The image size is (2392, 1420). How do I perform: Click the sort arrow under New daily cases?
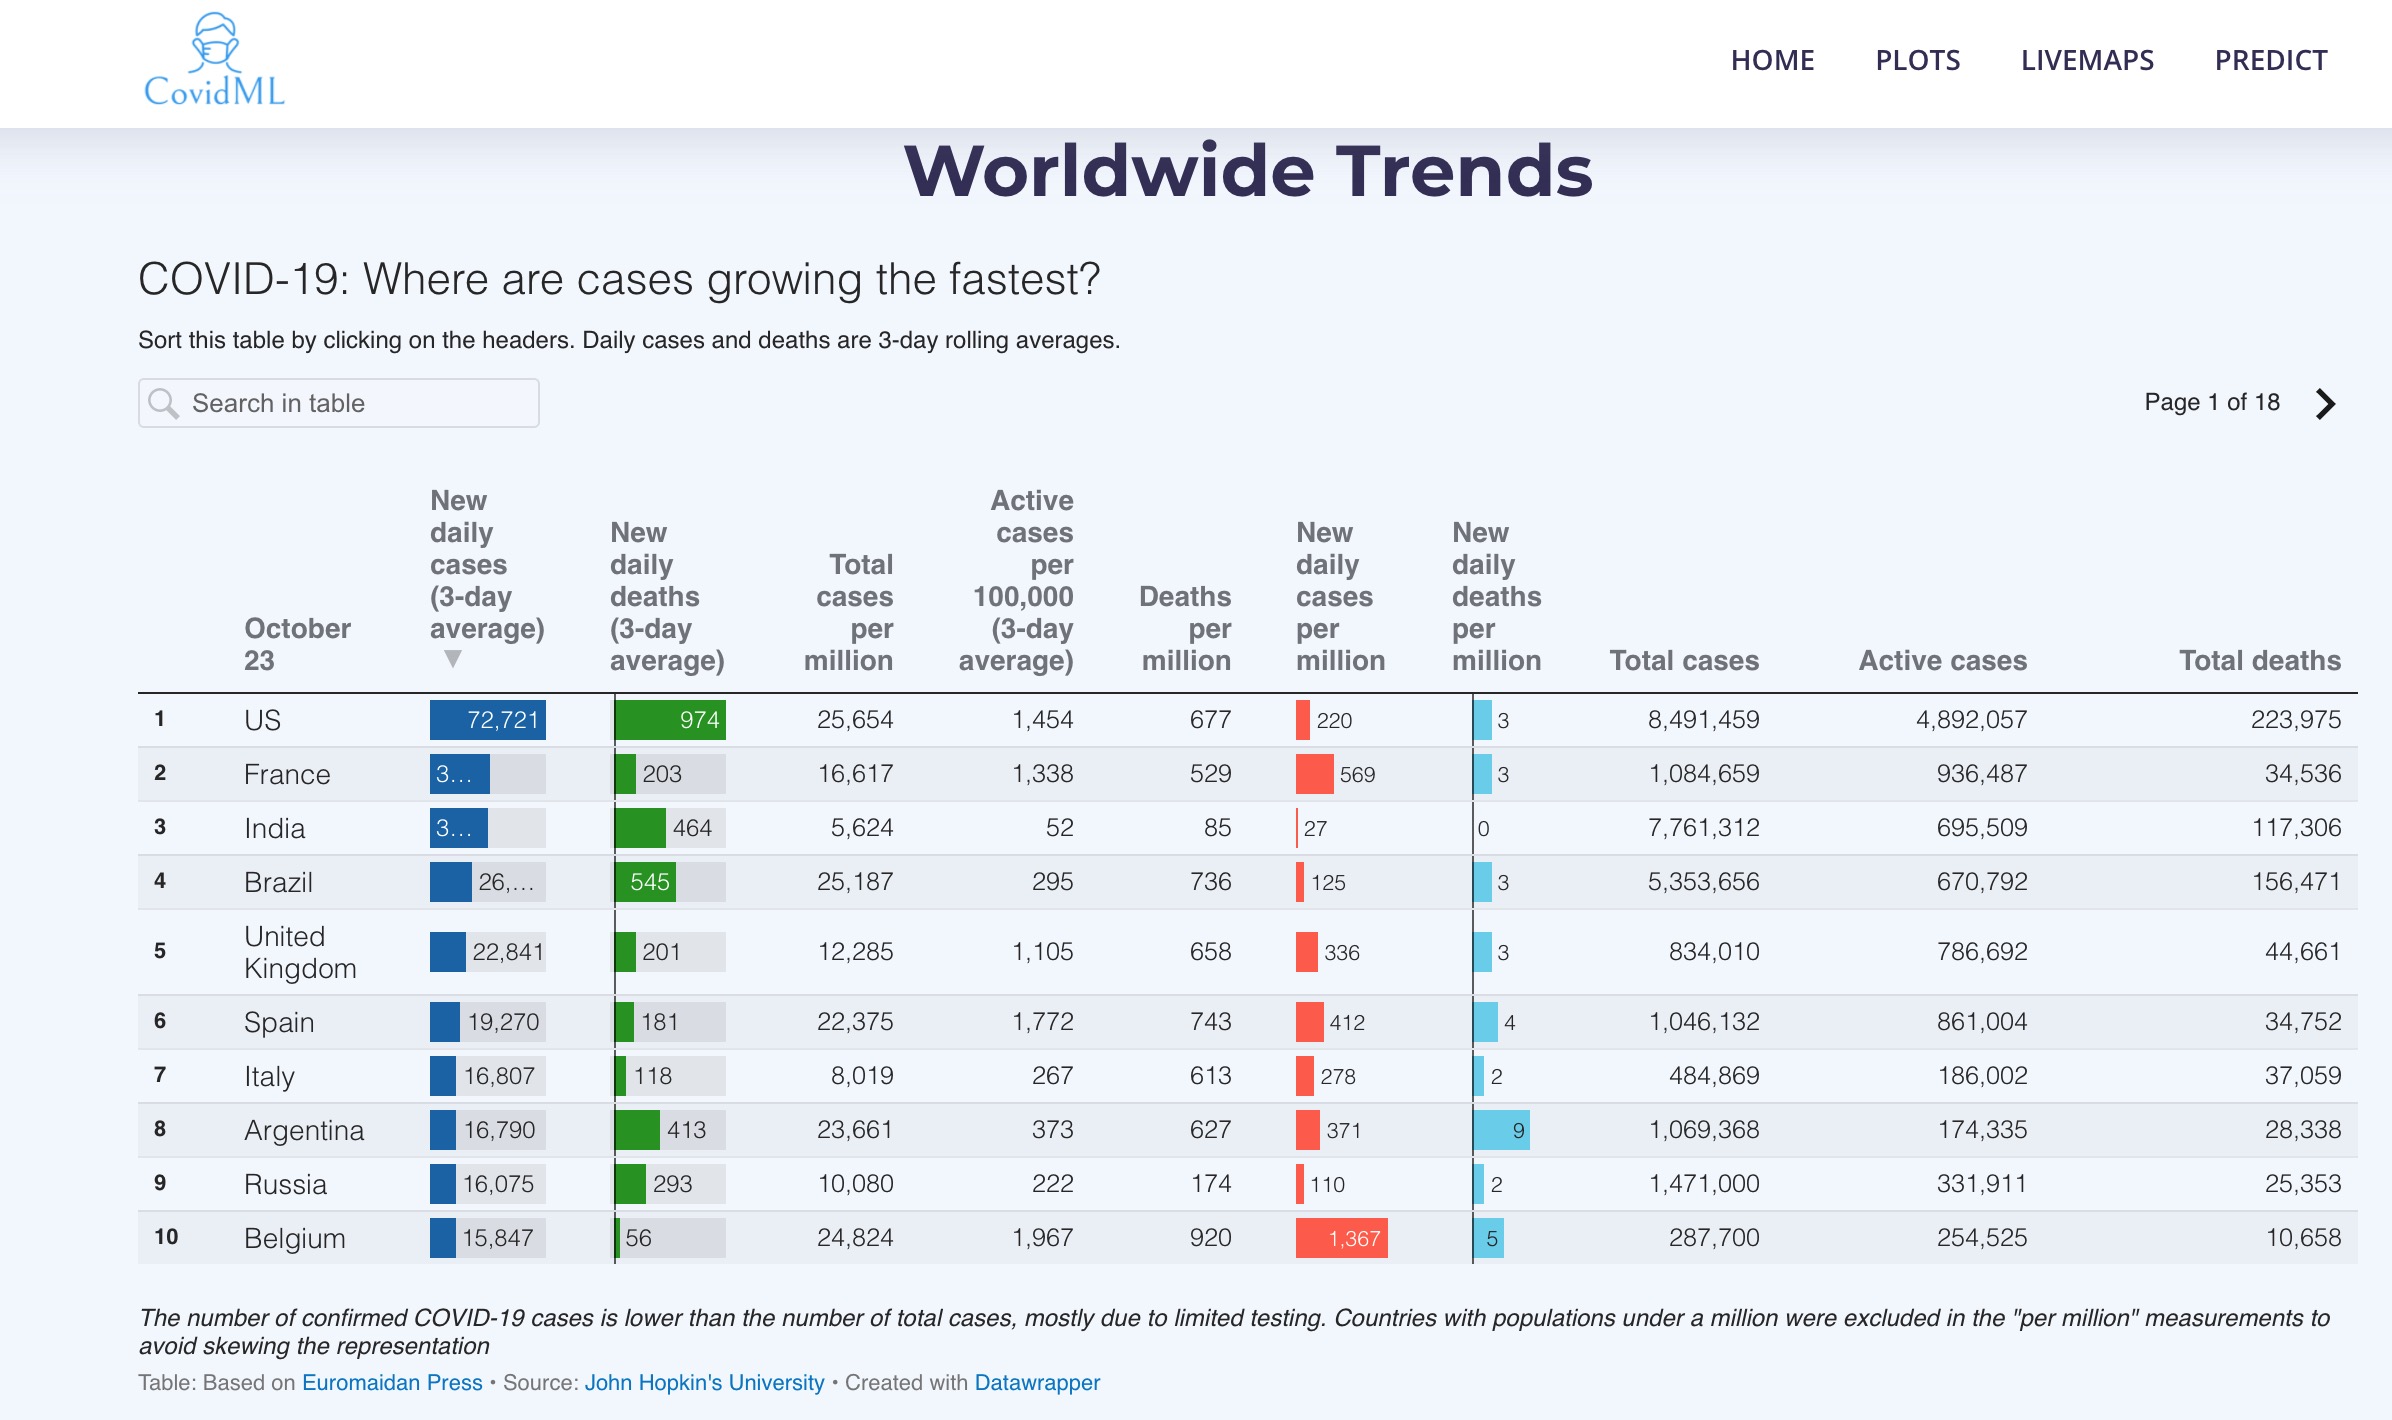coord(453,659)
